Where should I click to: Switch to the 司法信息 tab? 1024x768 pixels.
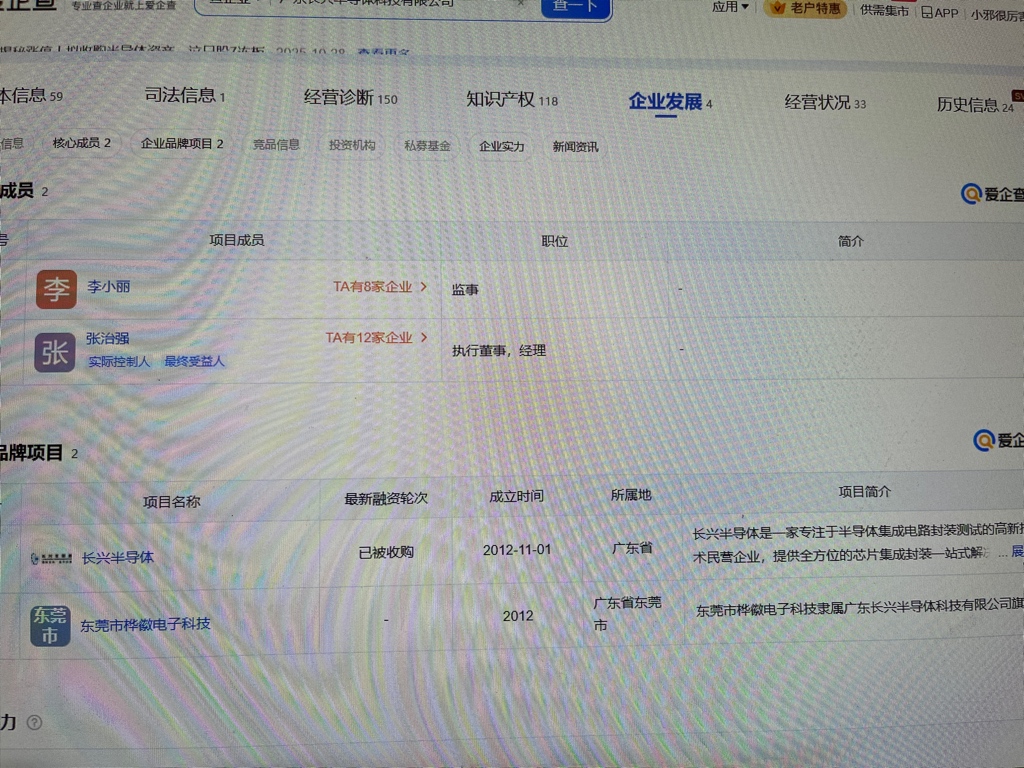[185, 96]
